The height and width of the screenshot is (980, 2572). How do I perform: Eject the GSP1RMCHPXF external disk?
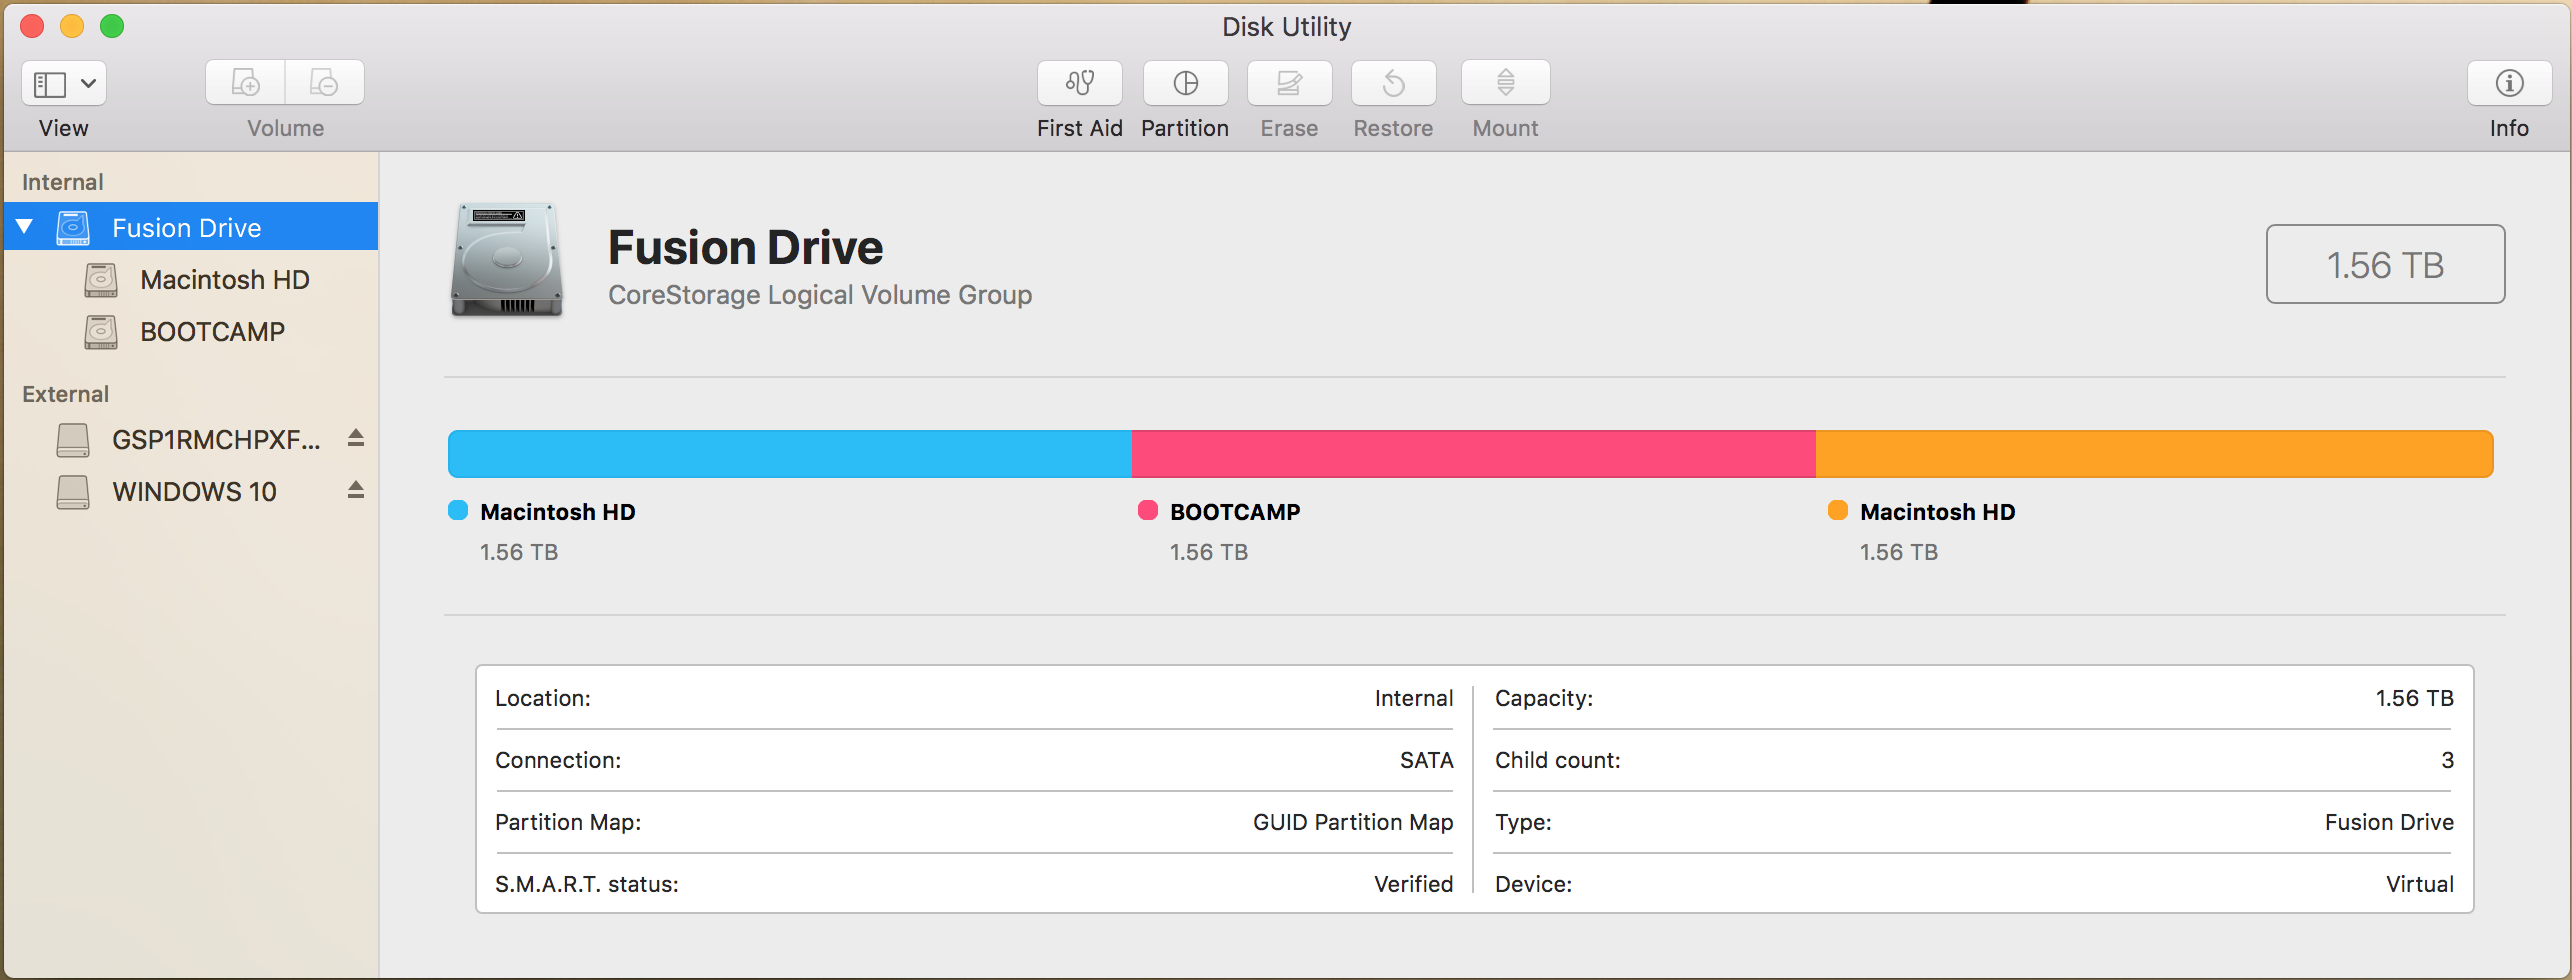point(356,438)
